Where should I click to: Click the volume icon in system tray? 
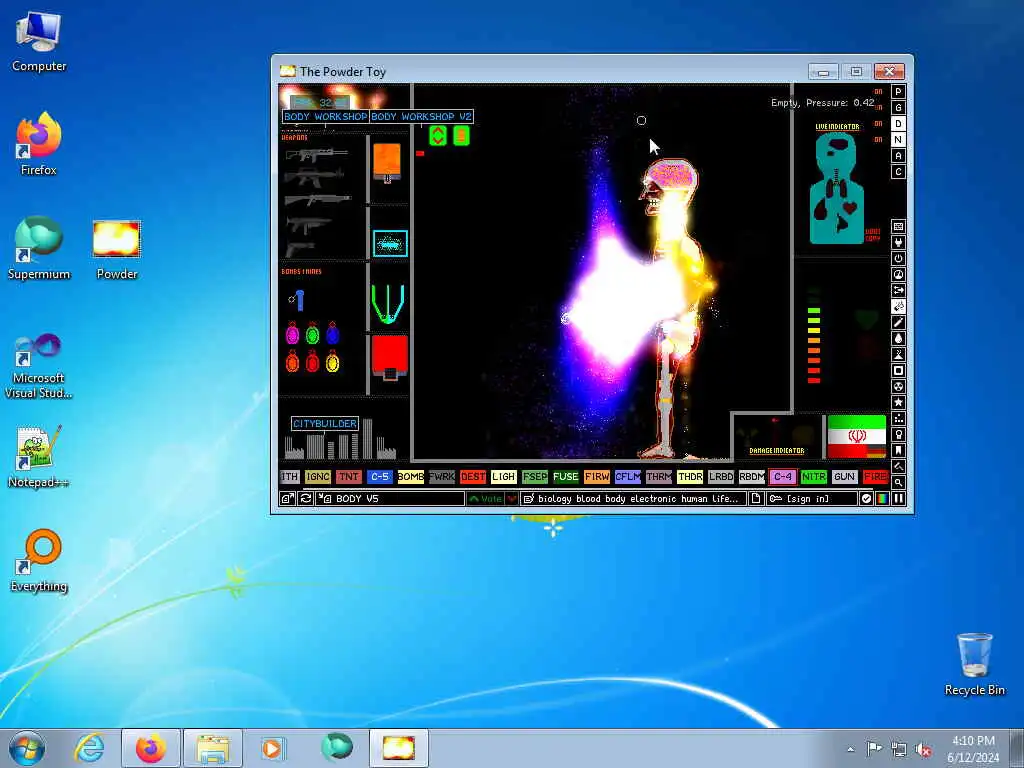click(923, 750)
